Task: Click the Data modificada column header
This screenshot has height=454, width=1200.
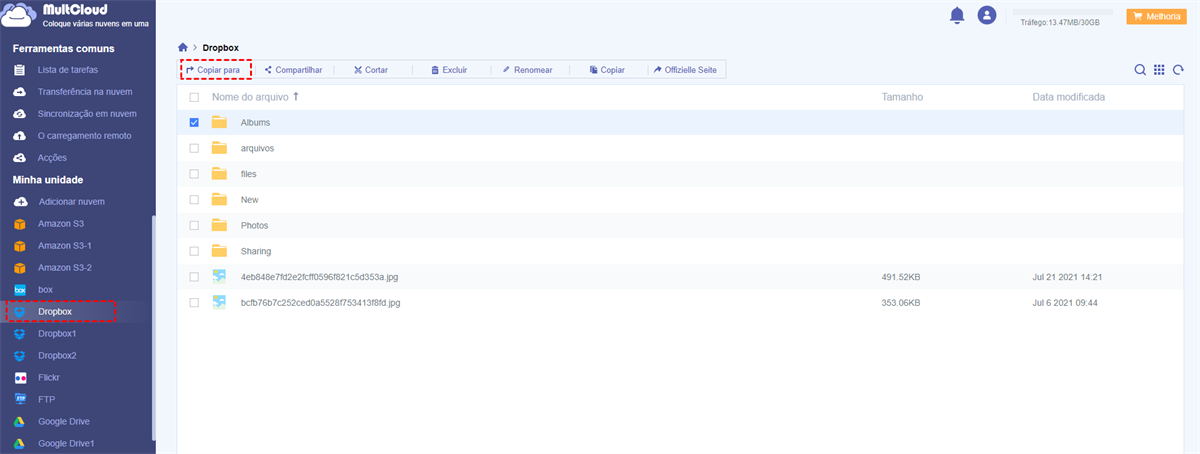Action: [1068, 97]
